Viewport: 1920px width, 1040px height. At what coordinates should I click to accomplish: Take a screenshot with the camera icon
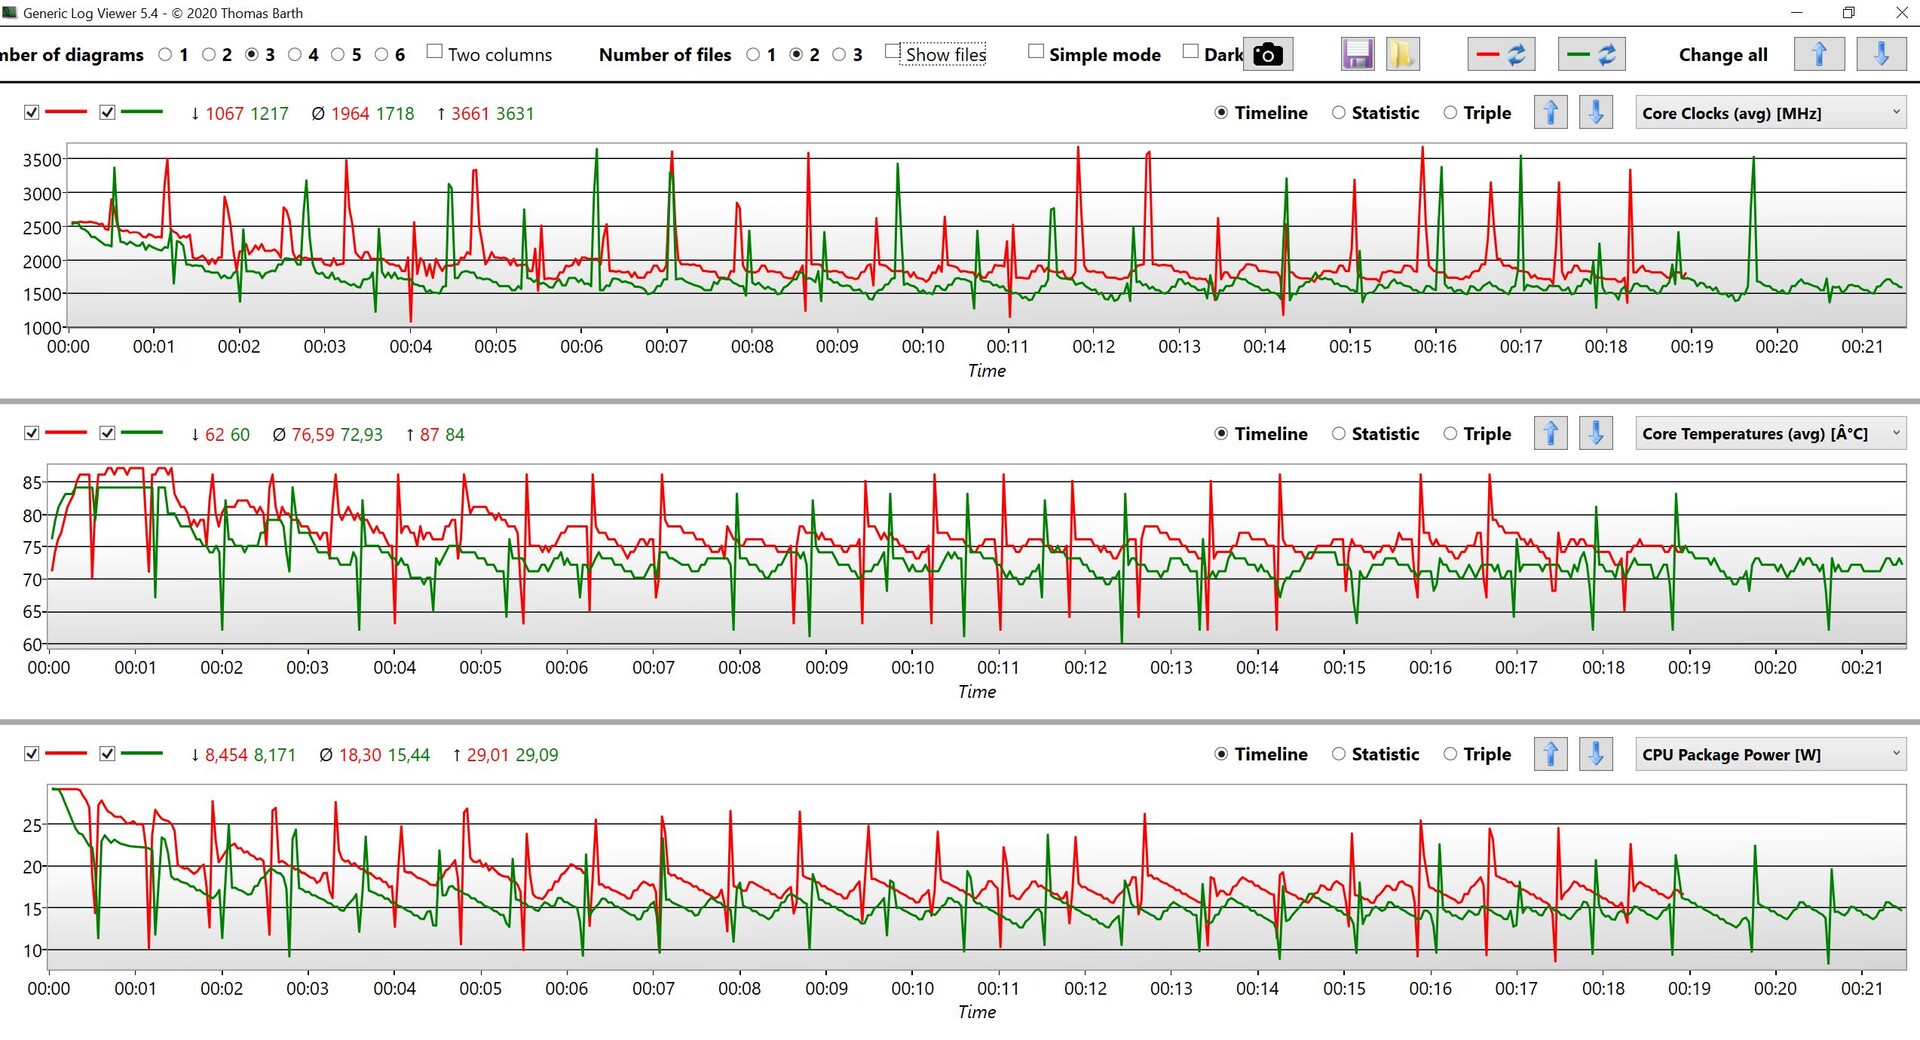(1268, 54)
